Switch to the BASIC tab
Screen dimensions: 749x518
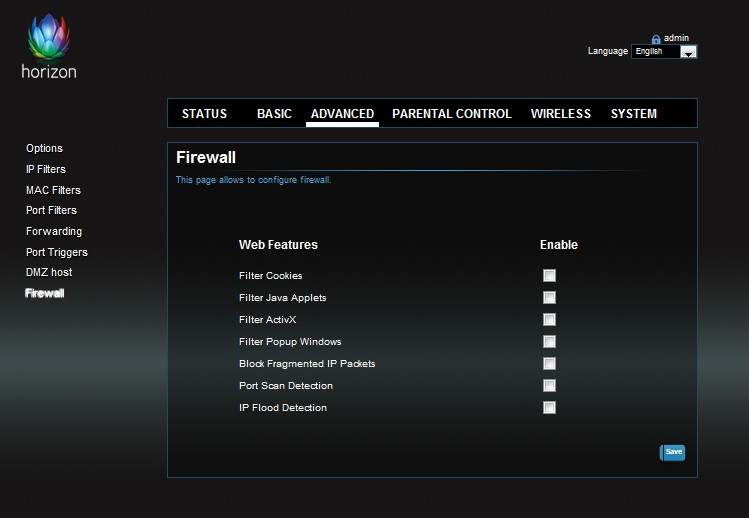pos(274,114)
